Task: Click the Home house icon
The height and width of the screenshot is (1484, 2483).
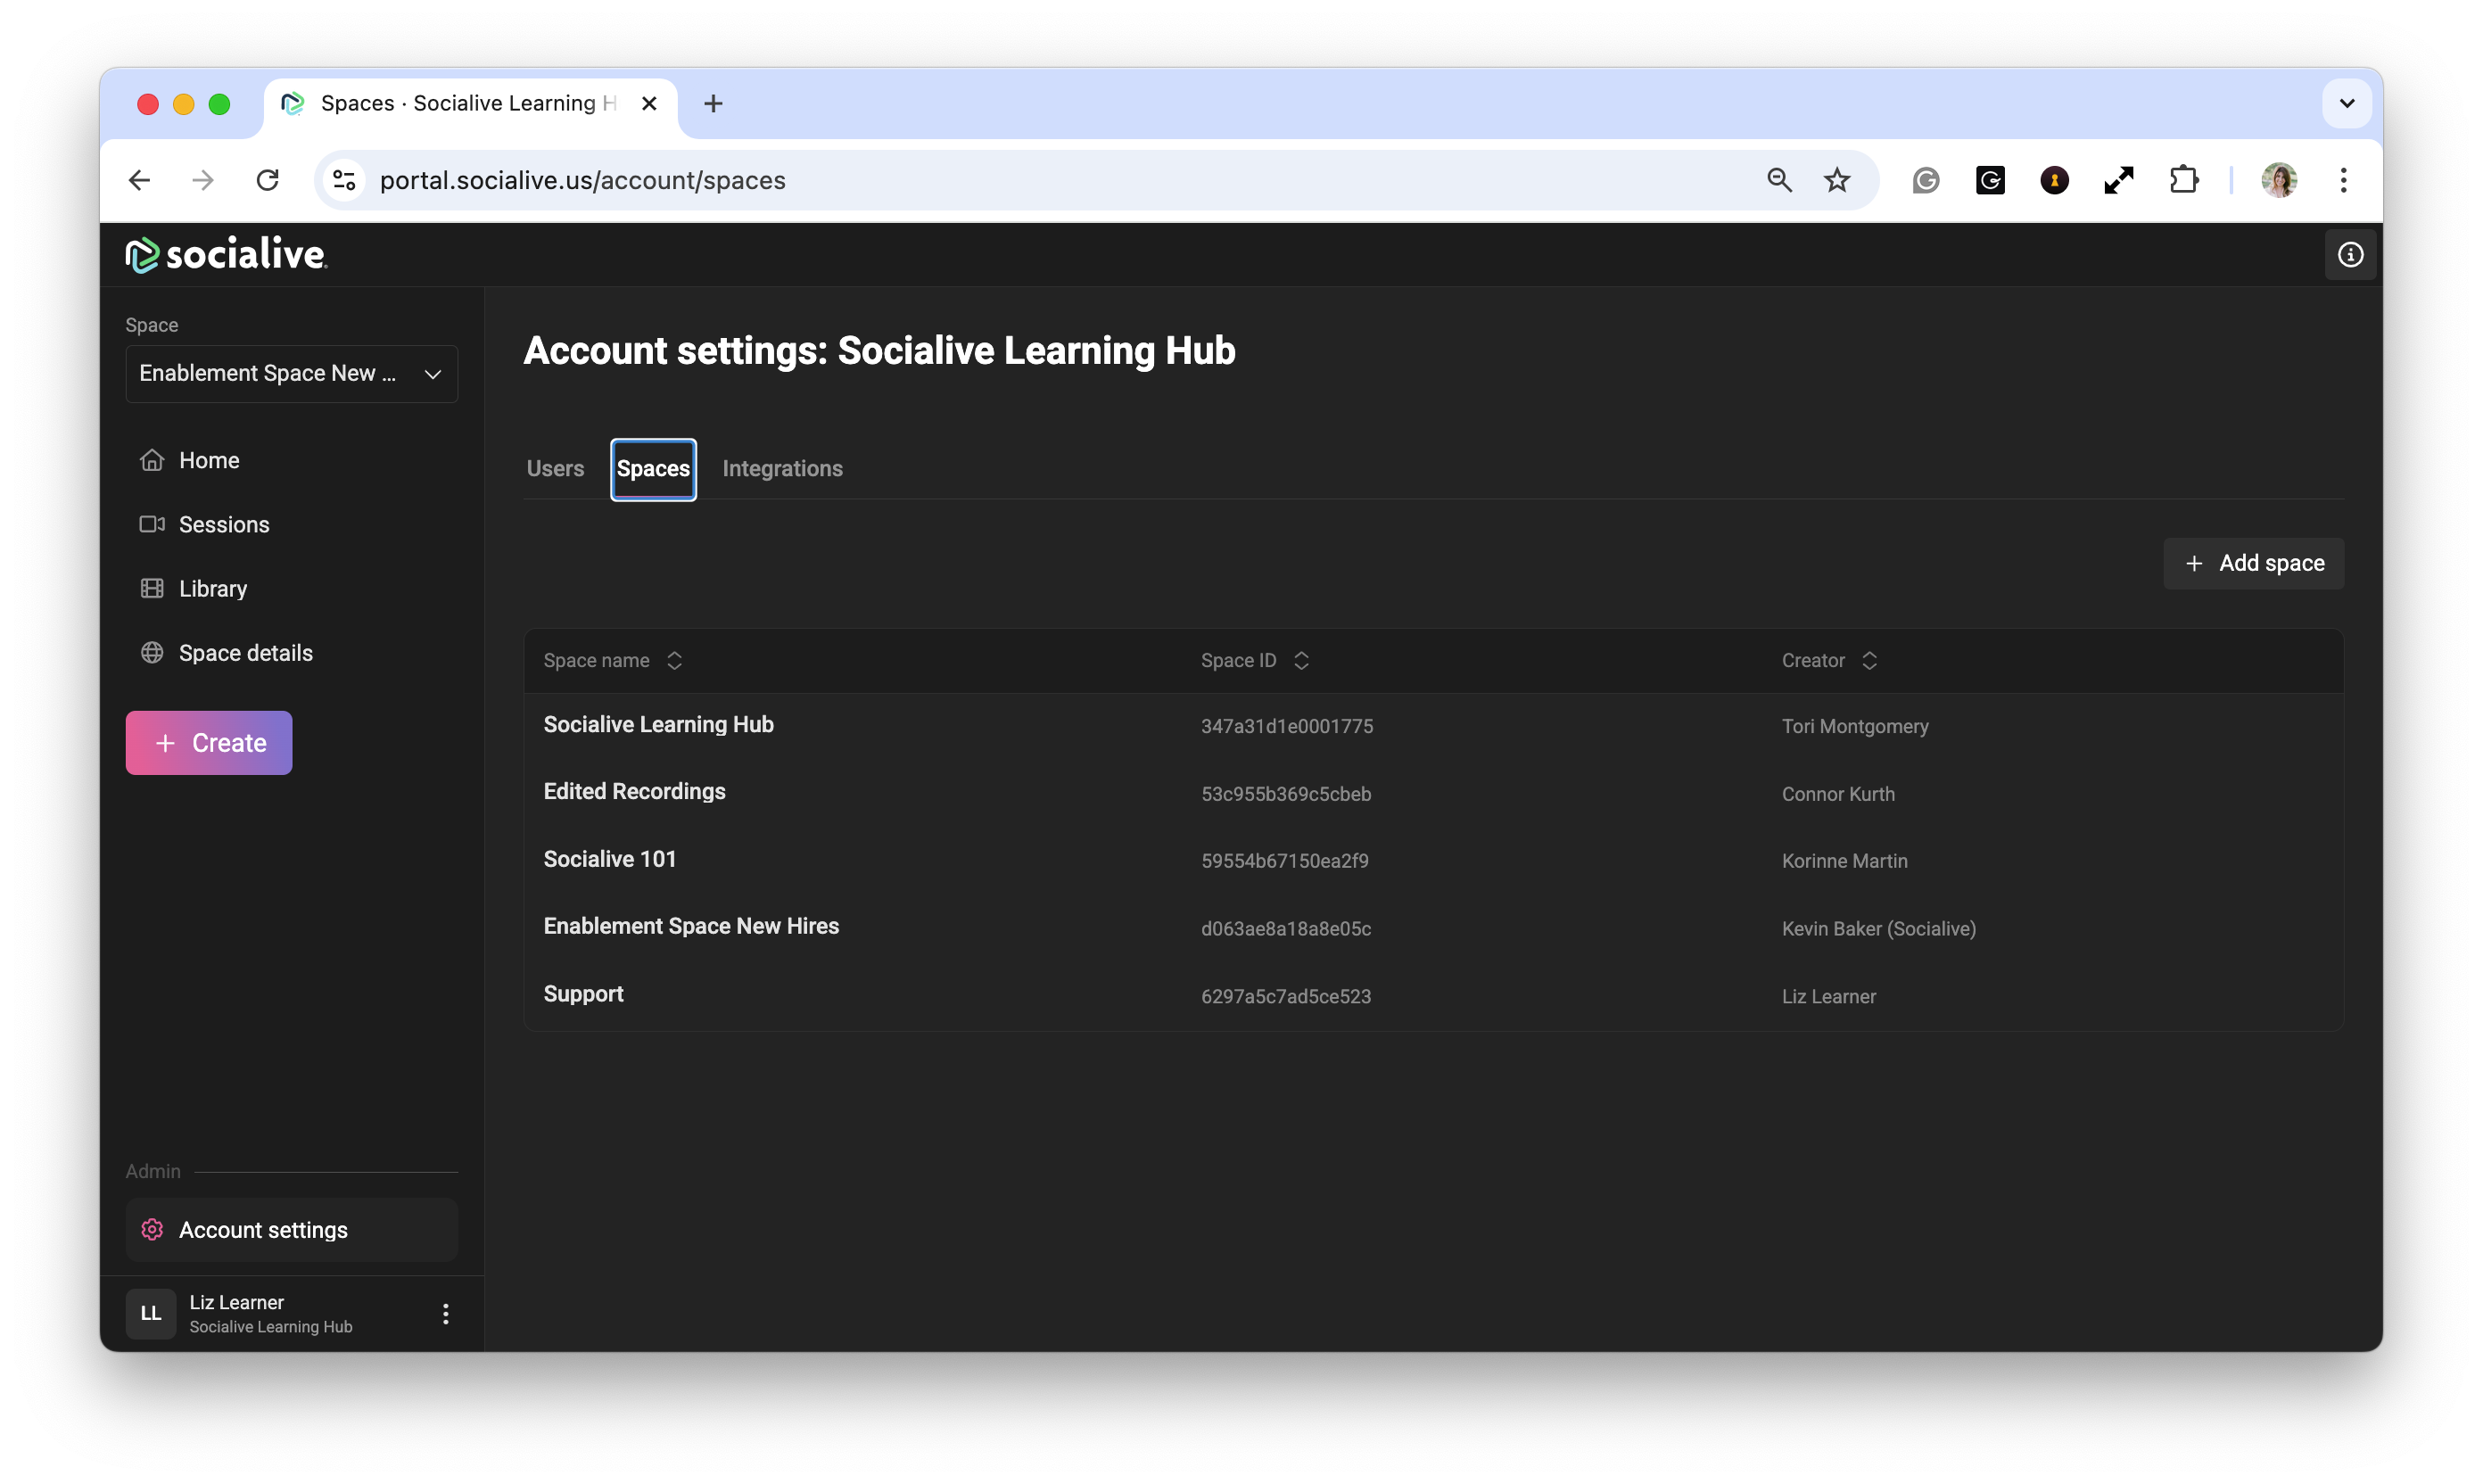Action: 152,460
